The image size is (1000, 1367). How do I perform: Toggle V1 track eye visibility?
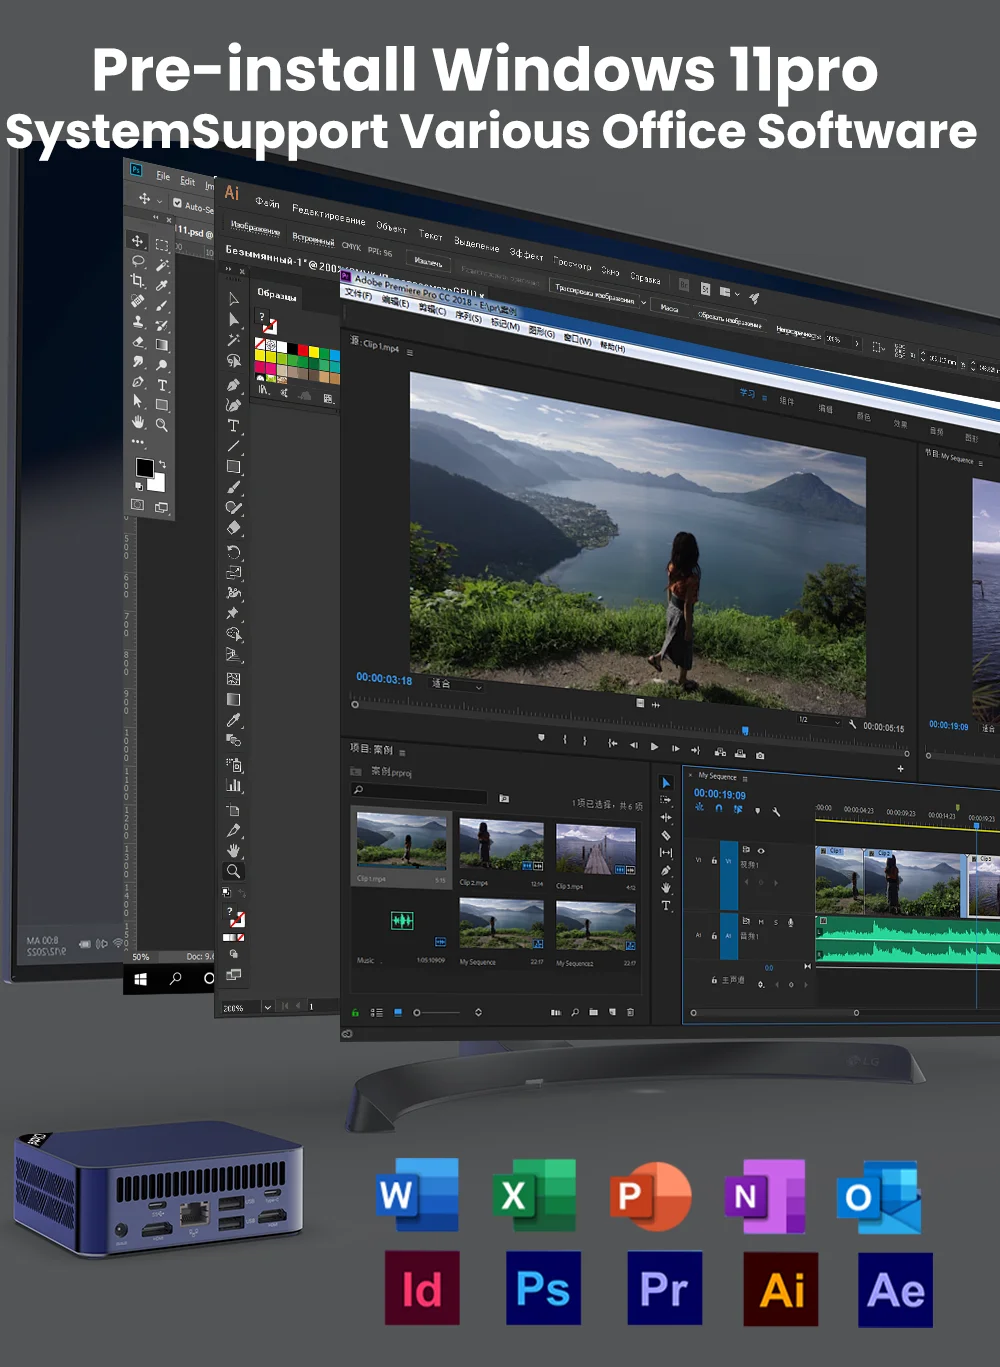point(761,851)
